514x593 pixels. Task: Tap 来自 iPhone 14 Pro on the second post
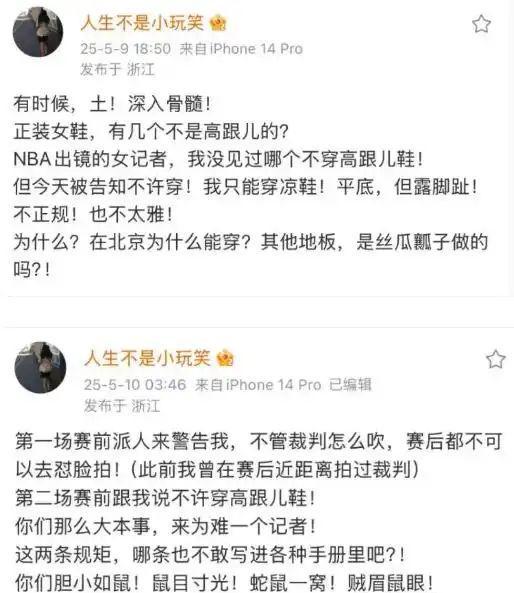click(x=258, y=385)
